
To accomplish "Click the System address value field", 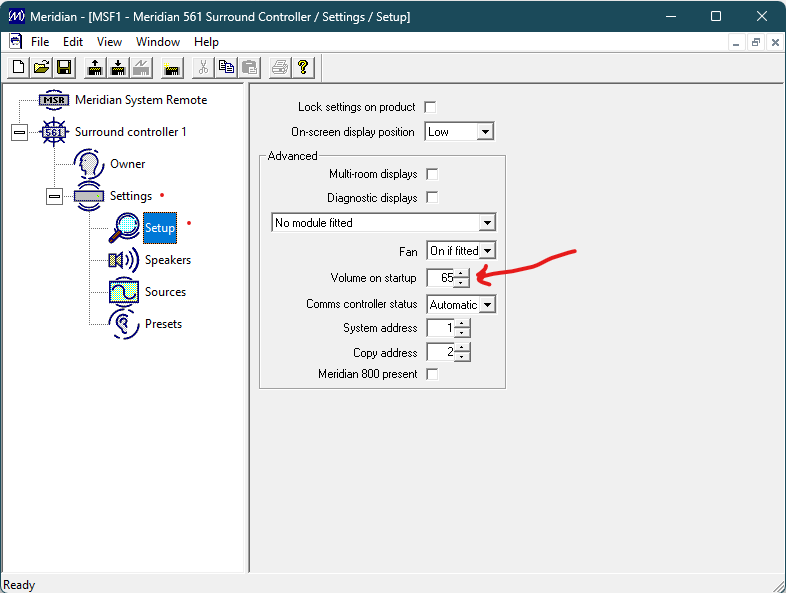I will (x=441, y=328).
